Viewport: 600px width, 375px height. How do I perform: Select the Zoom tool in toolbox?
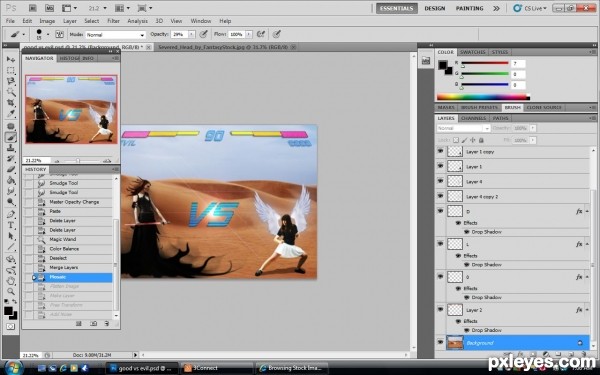coord(11,292)
